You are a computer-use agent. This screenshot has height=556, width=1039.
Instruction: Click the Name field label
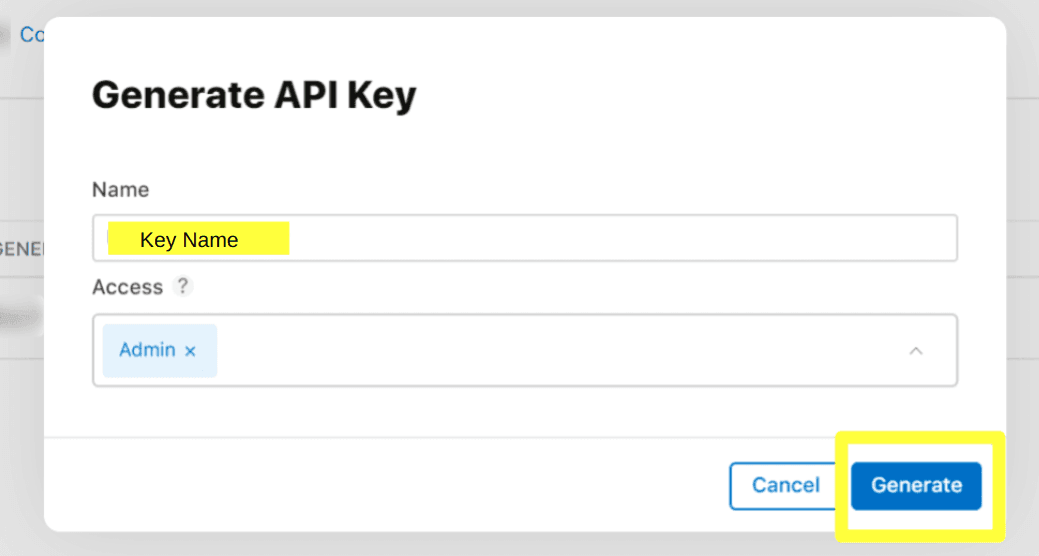(x=120, y=189)
